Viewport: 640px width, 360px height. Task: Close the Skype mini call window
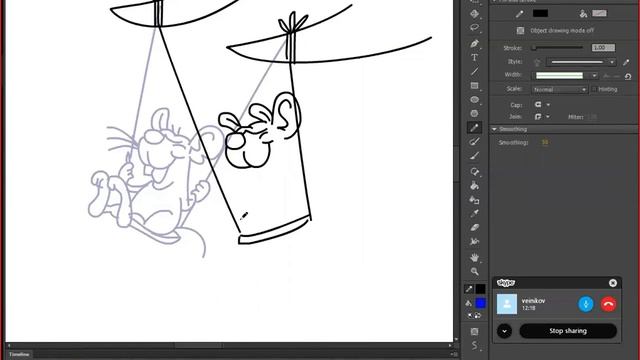point(613,283)
